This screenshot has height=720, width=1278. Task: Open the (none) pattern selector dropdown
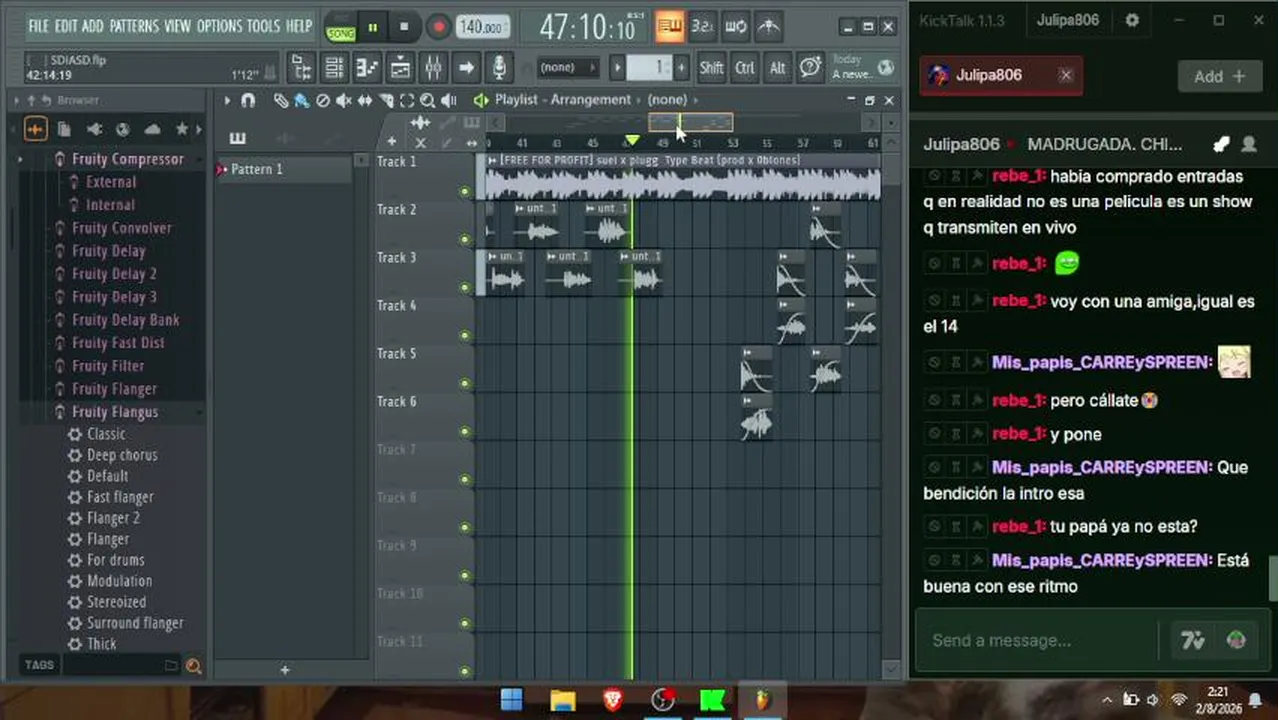pyautogui.click(x=567, y=68)
